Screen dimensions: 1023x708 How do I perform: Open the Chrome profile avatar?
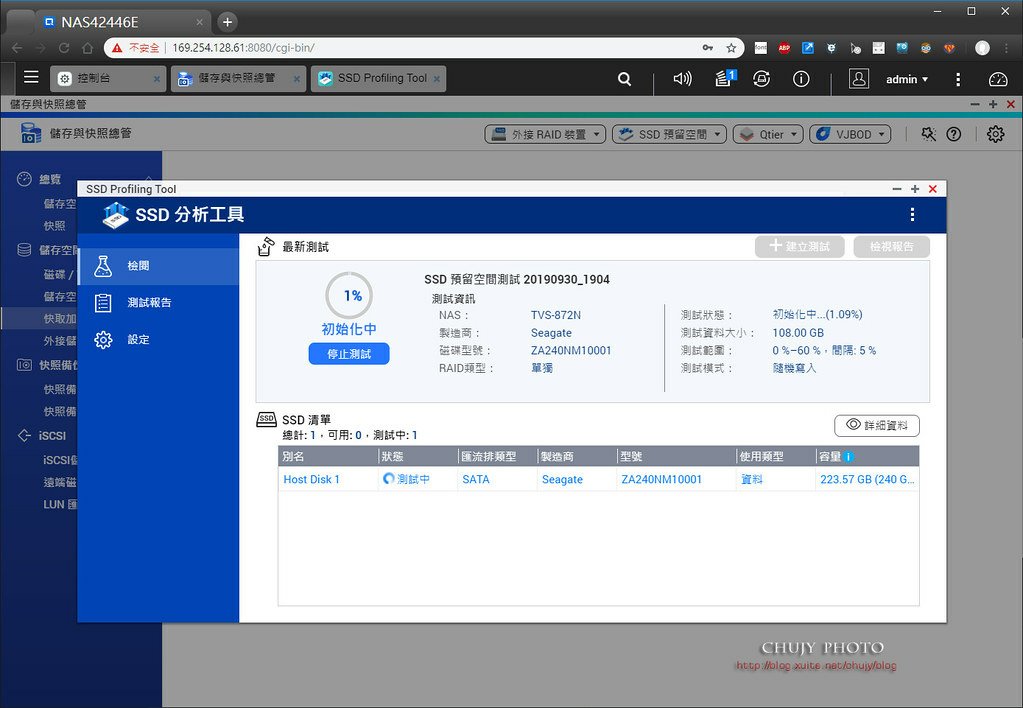982,48
